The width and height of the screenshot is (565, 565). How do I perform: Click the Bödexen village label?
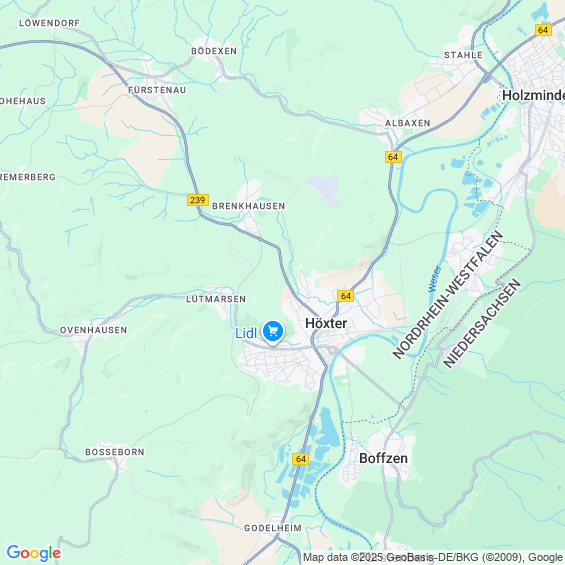(x=214, y=51)
